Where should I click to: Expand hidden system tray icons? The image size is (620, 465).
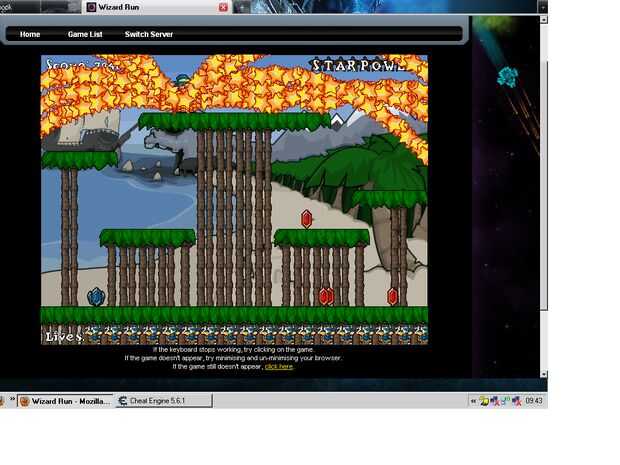tap(473, 401)
